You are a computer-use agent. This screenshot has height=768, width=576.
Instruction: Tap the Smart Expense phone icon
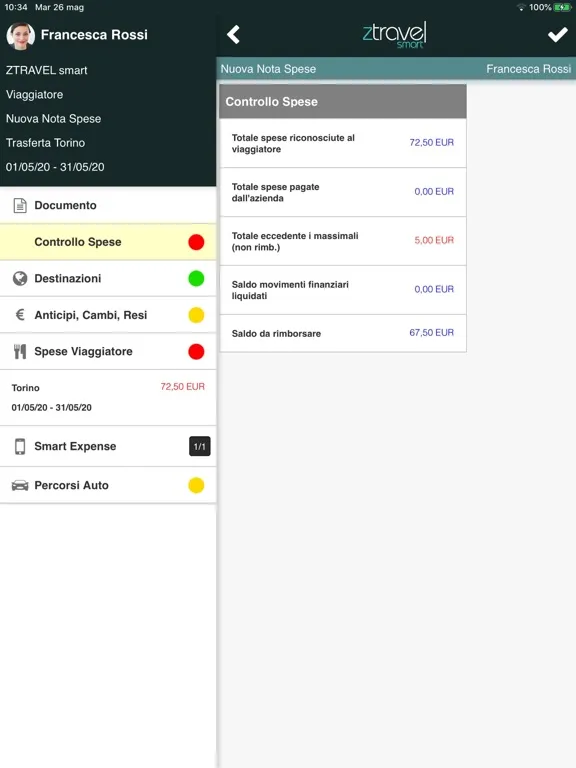(20, 446)
